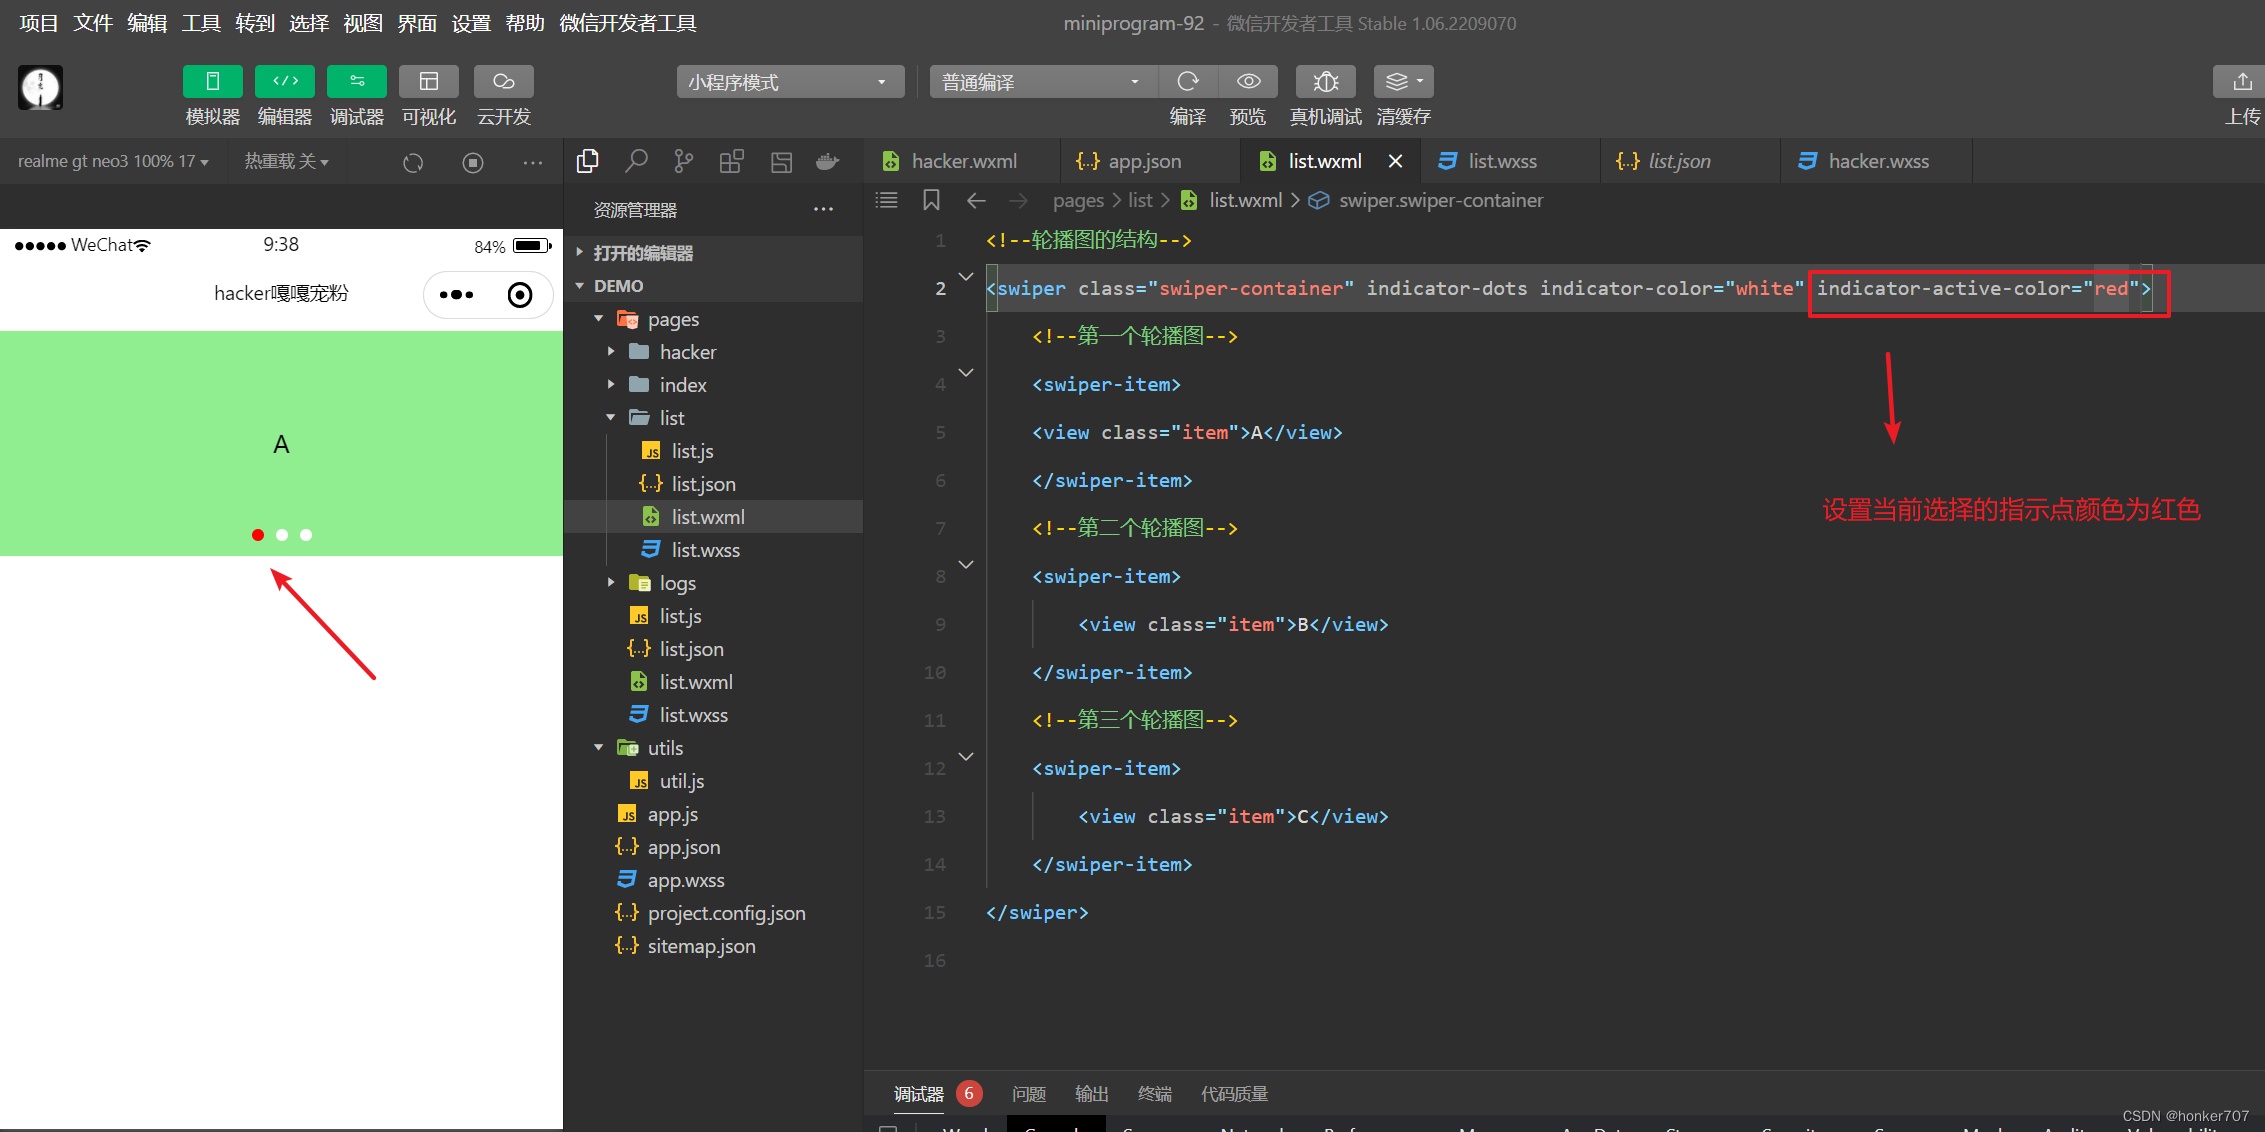2265x1132 pixels.
Task: Toggle the simulator panel button
Action: (x=212, y=81)
